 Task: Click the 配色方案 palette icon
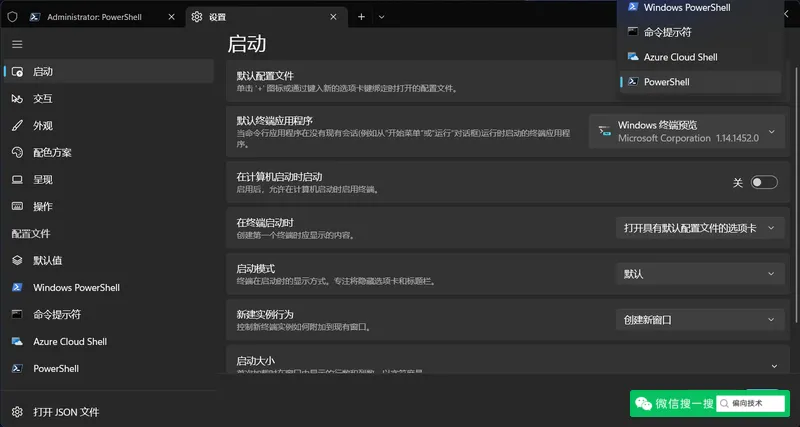tap(17, 153)
